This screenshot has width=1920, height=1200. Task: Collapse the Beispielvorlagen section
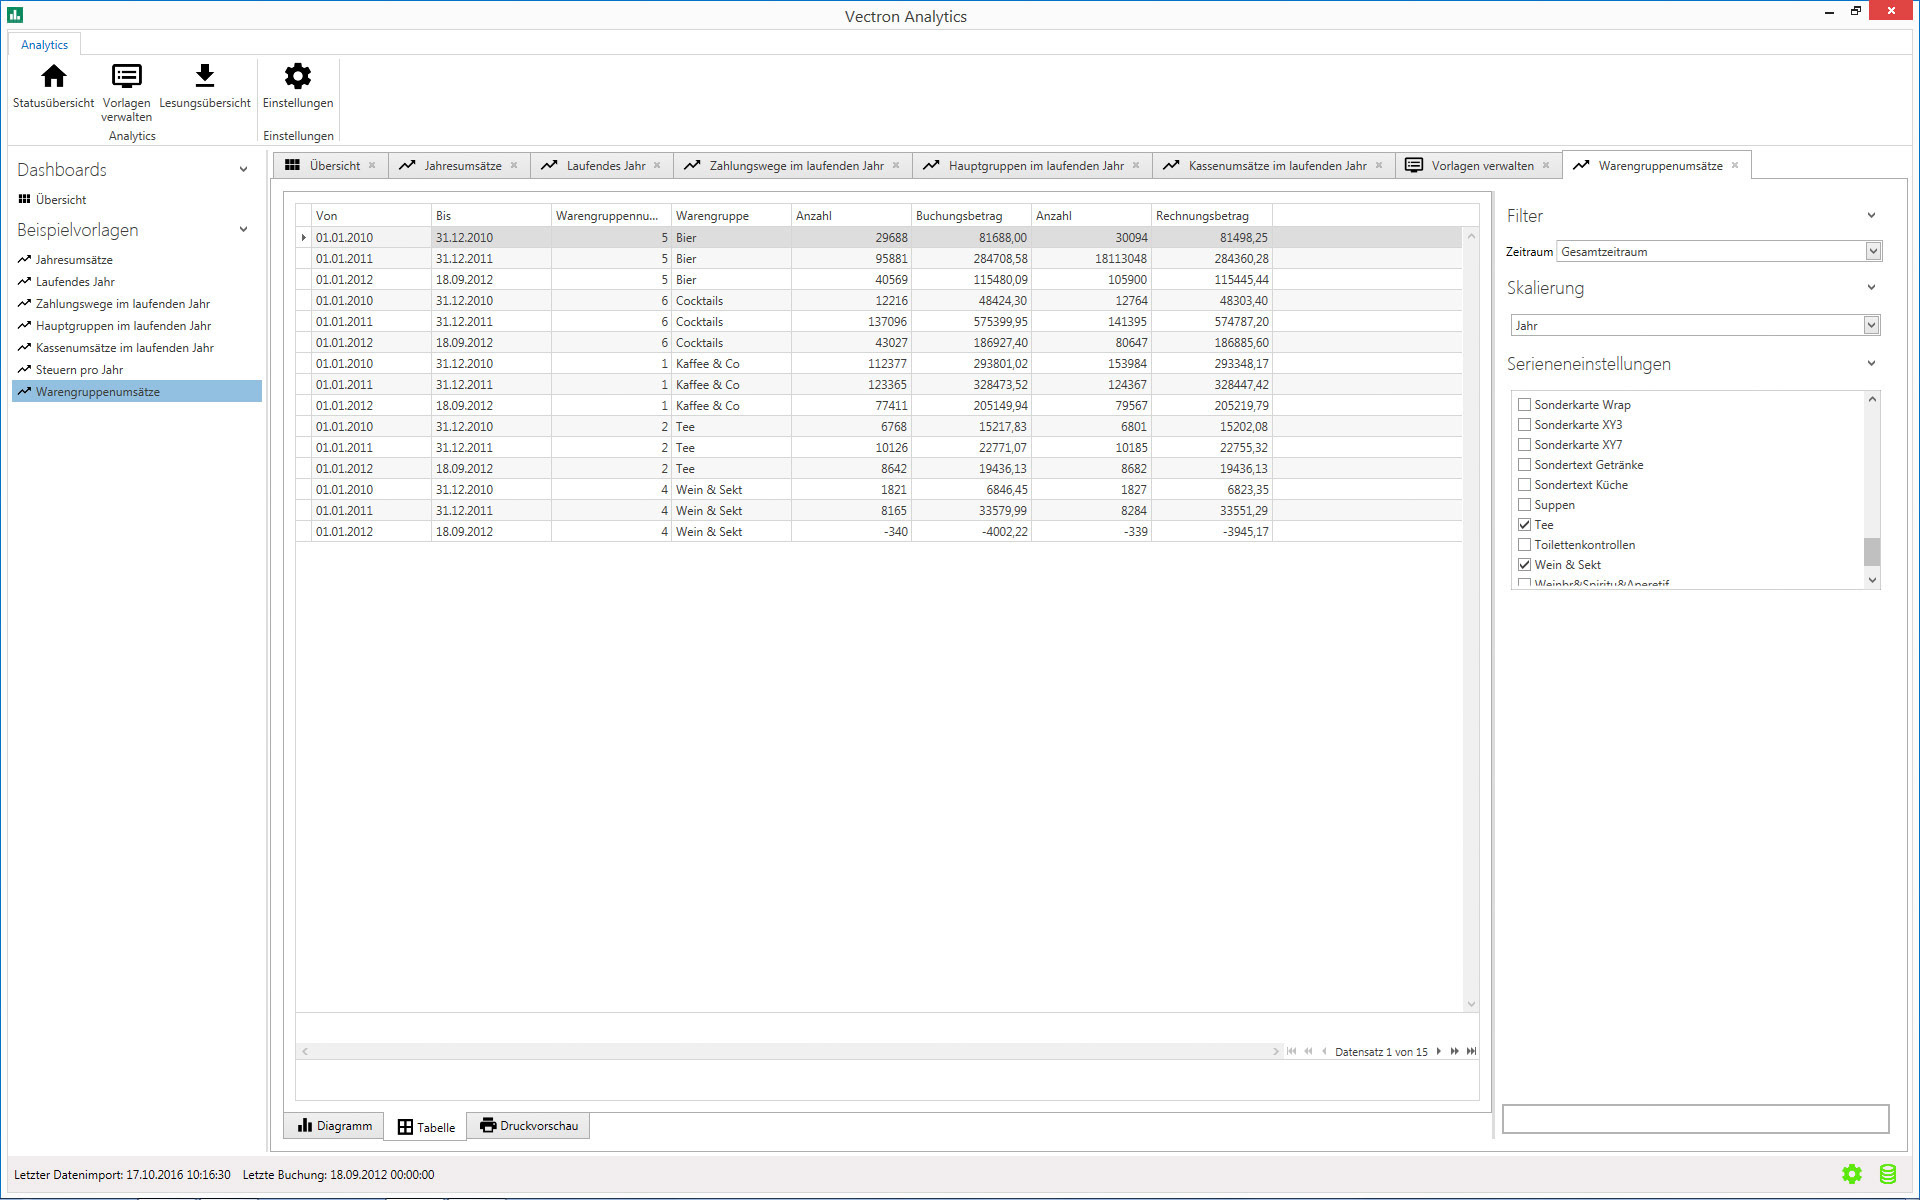pos(243,230)
